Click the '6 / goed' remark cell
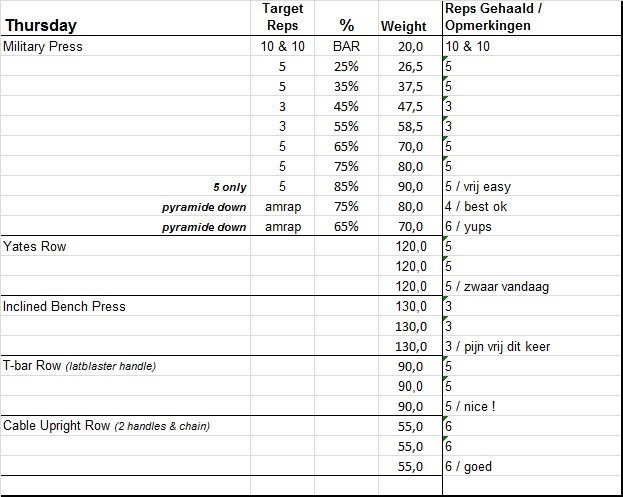This screenshot has width=623, height=497. (472, 466)
